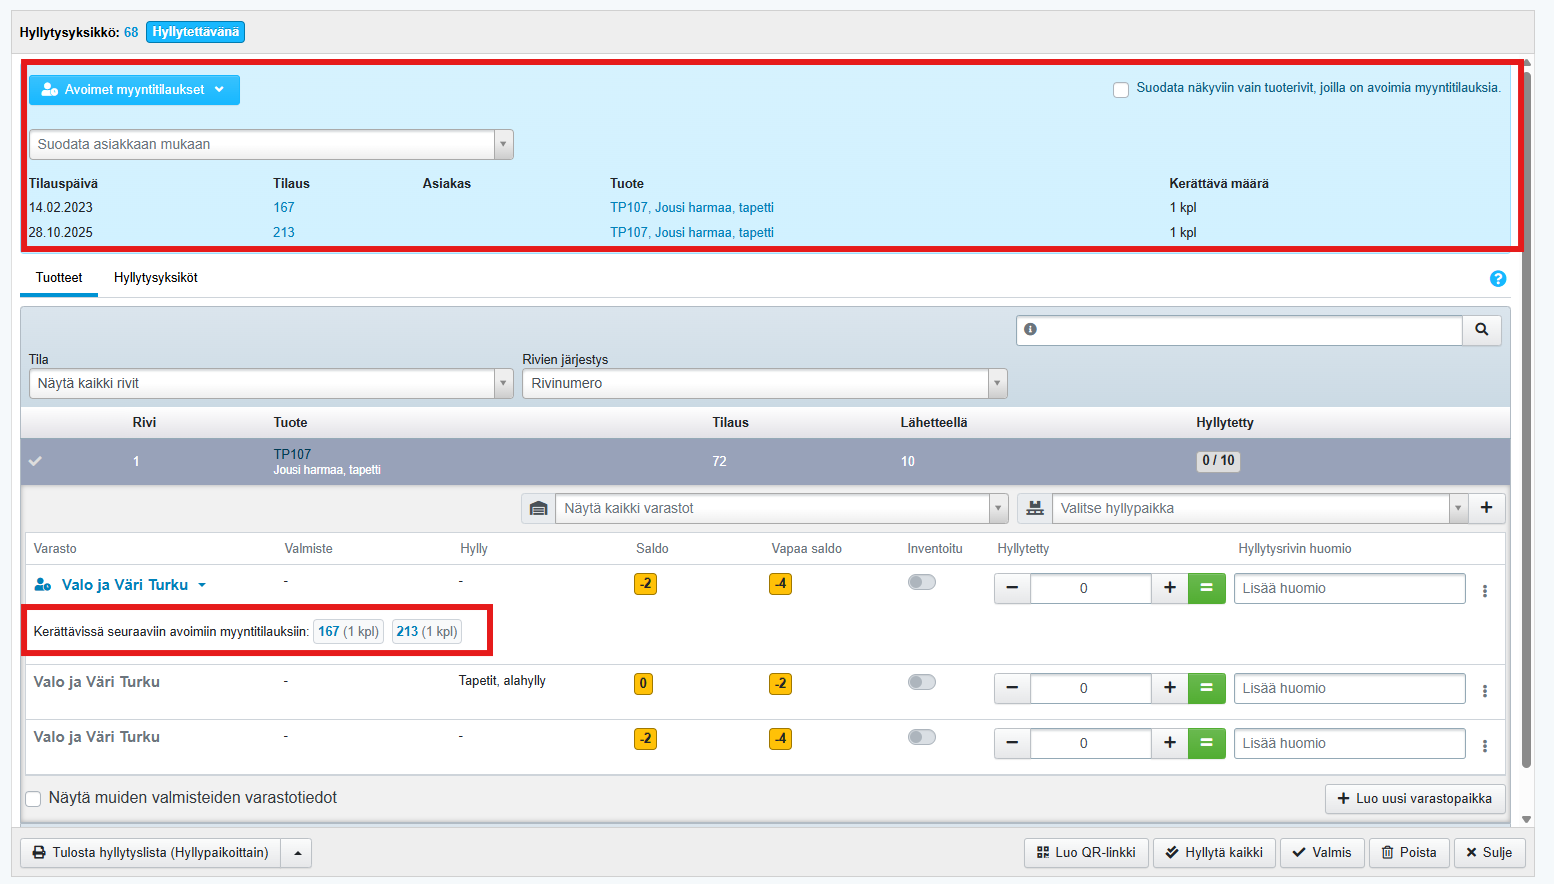Click the blue help question mark icon
The height and width of the screenshot is (884, 1554).
coord(1497,279)
